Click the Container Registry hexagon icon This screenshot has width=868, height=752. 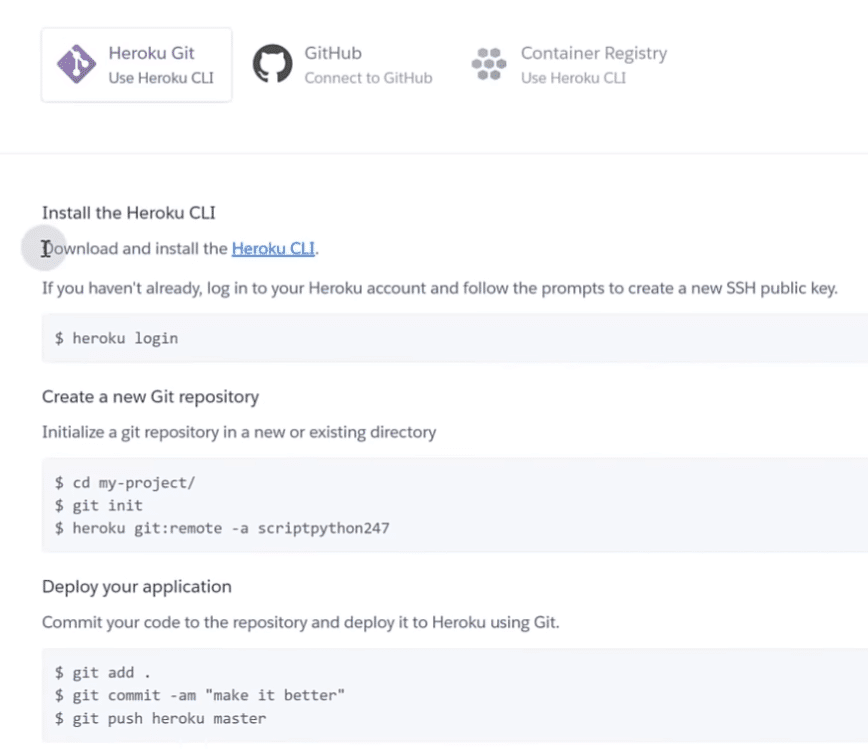tap(487, 64)
